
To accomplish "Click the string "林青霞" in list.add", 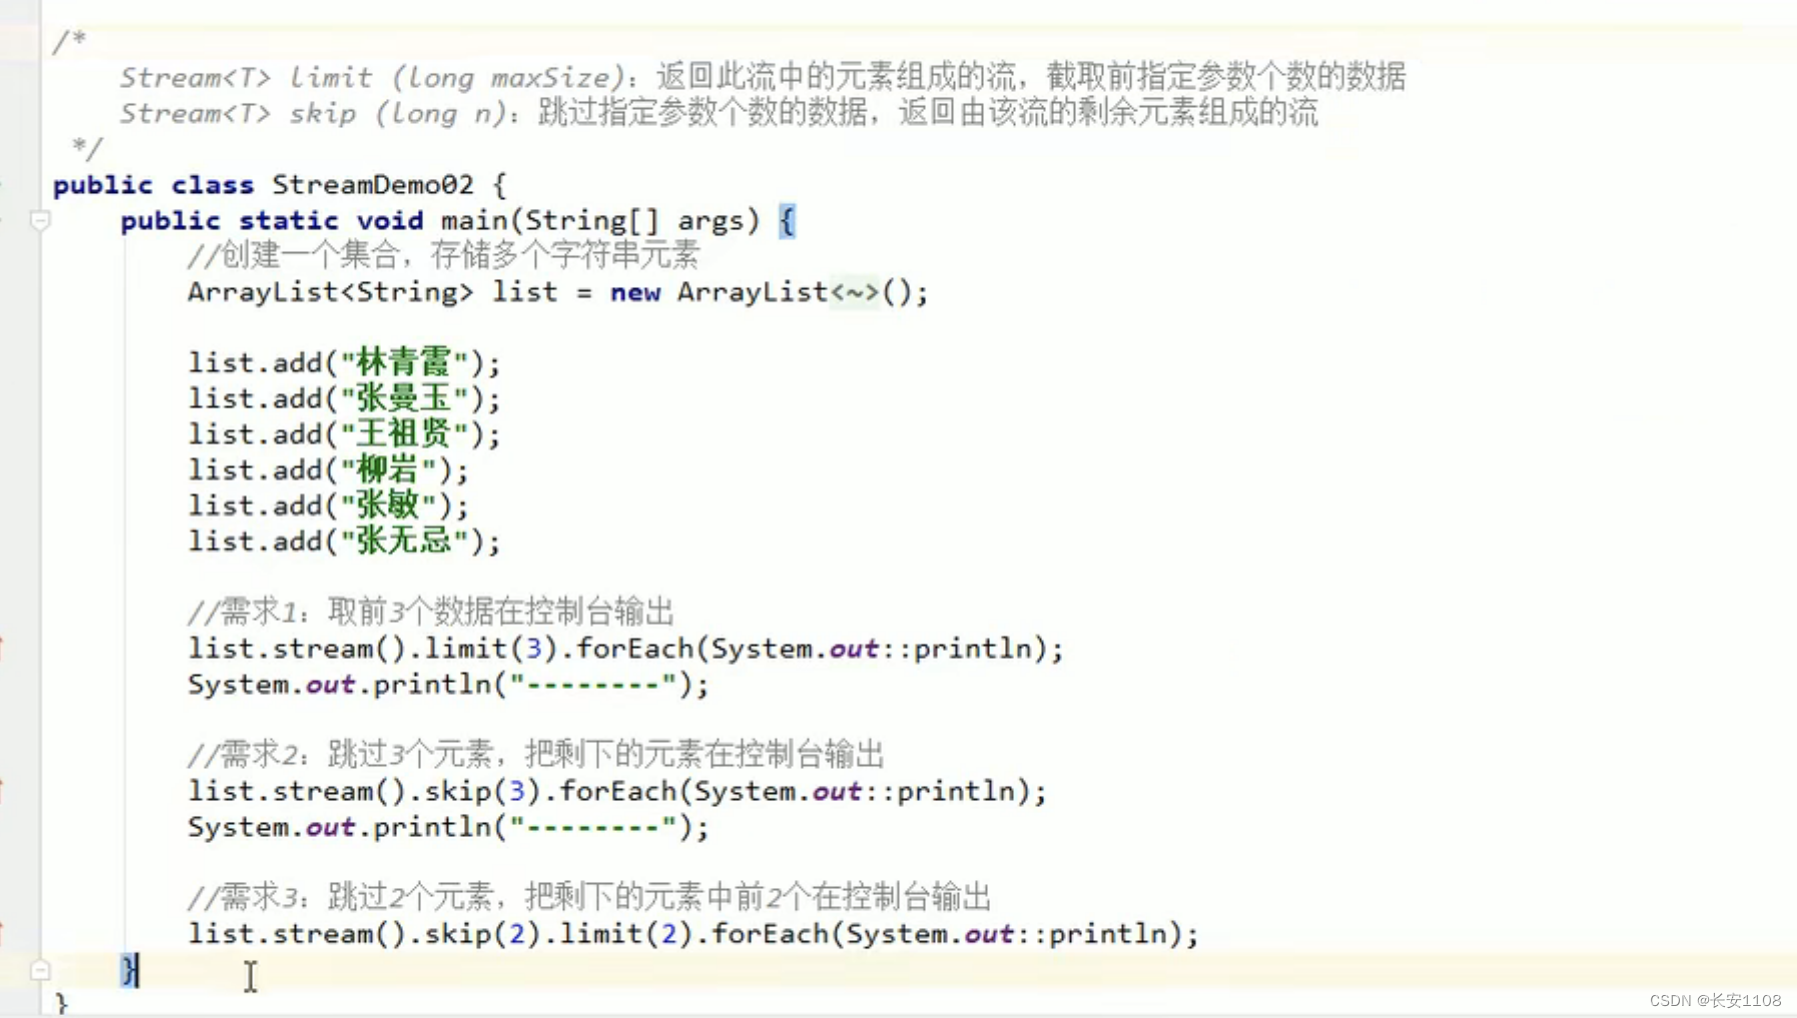I will 404,362.
